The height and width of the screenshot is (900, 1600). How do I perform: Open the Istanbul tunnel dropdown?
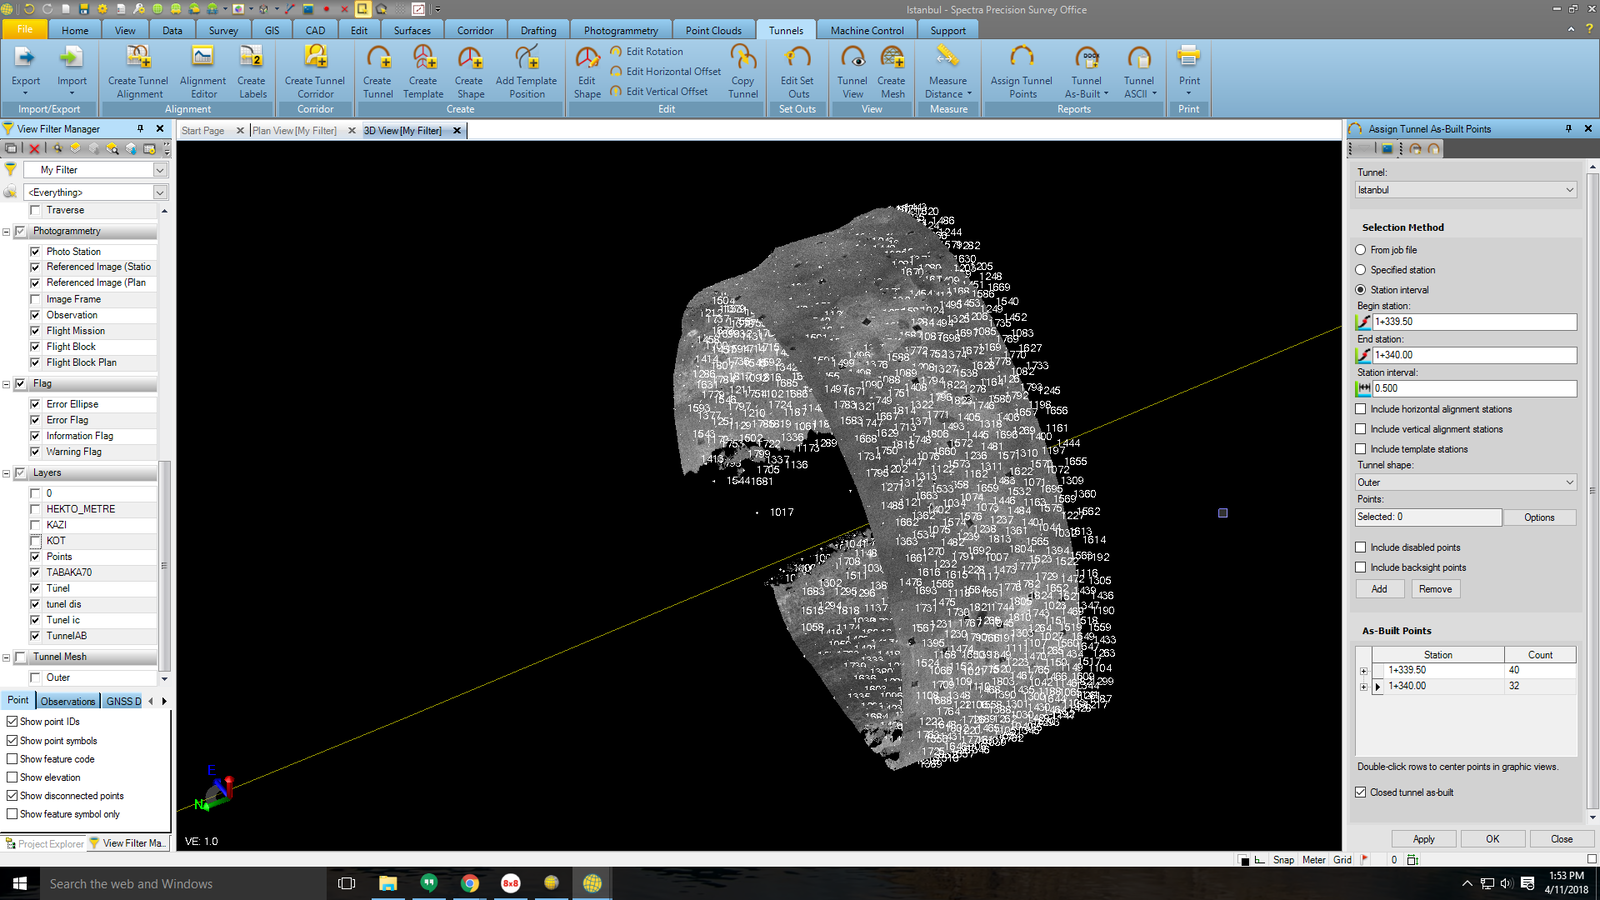coord(1567,189)
